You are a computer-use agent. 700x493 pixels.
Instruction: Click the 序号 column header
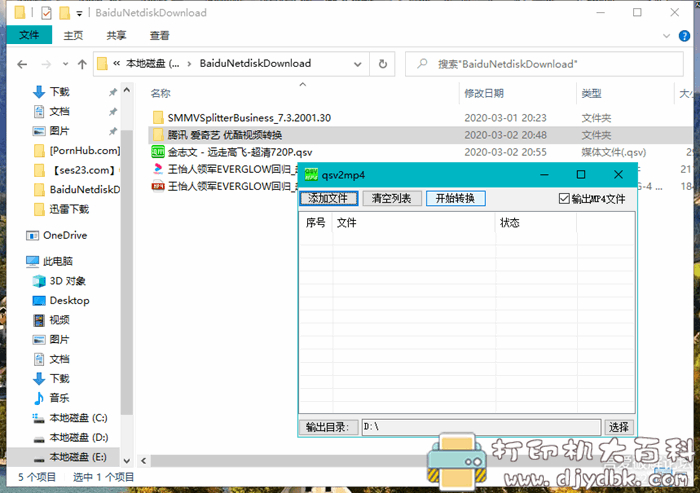coord(316,223)
